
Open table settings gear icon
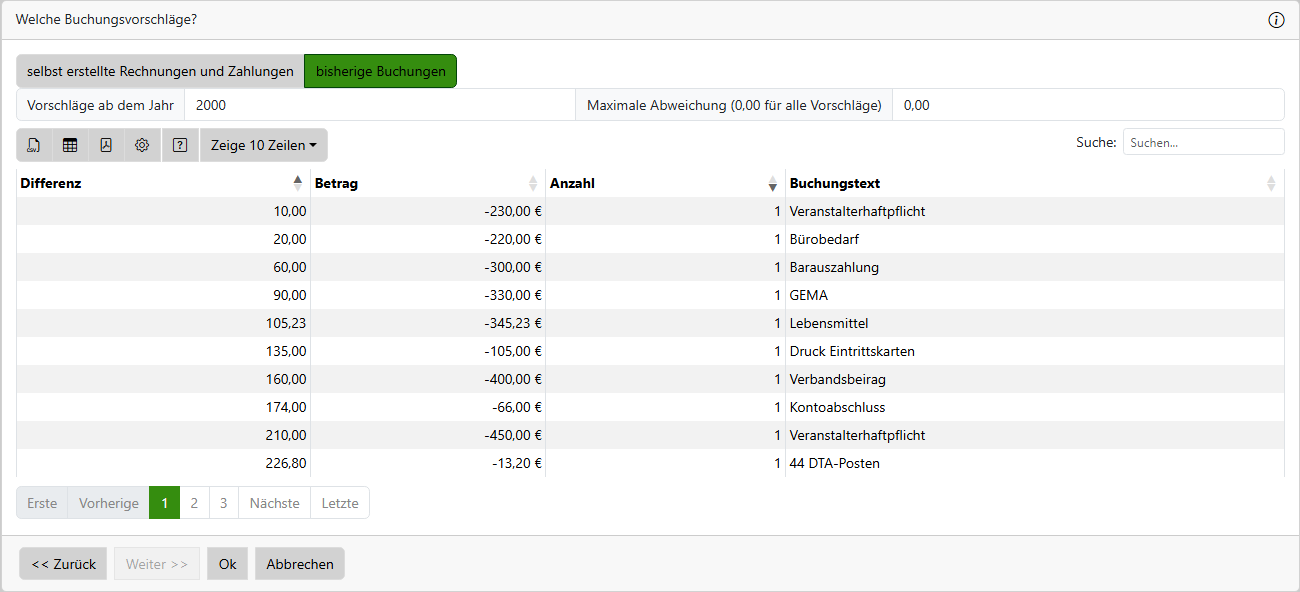[x=142, y=145]
